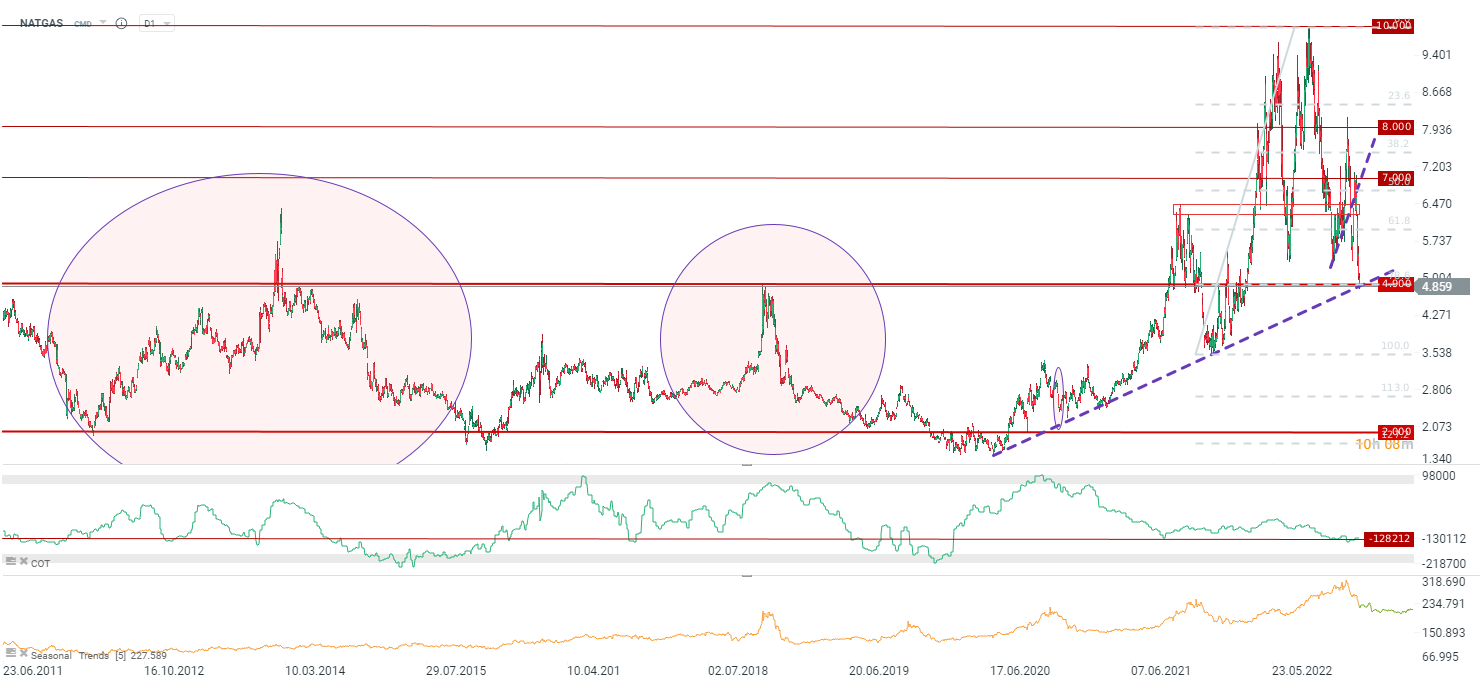Click the NATGAS symbol name

pyautogui.click(x=42, y=22)
